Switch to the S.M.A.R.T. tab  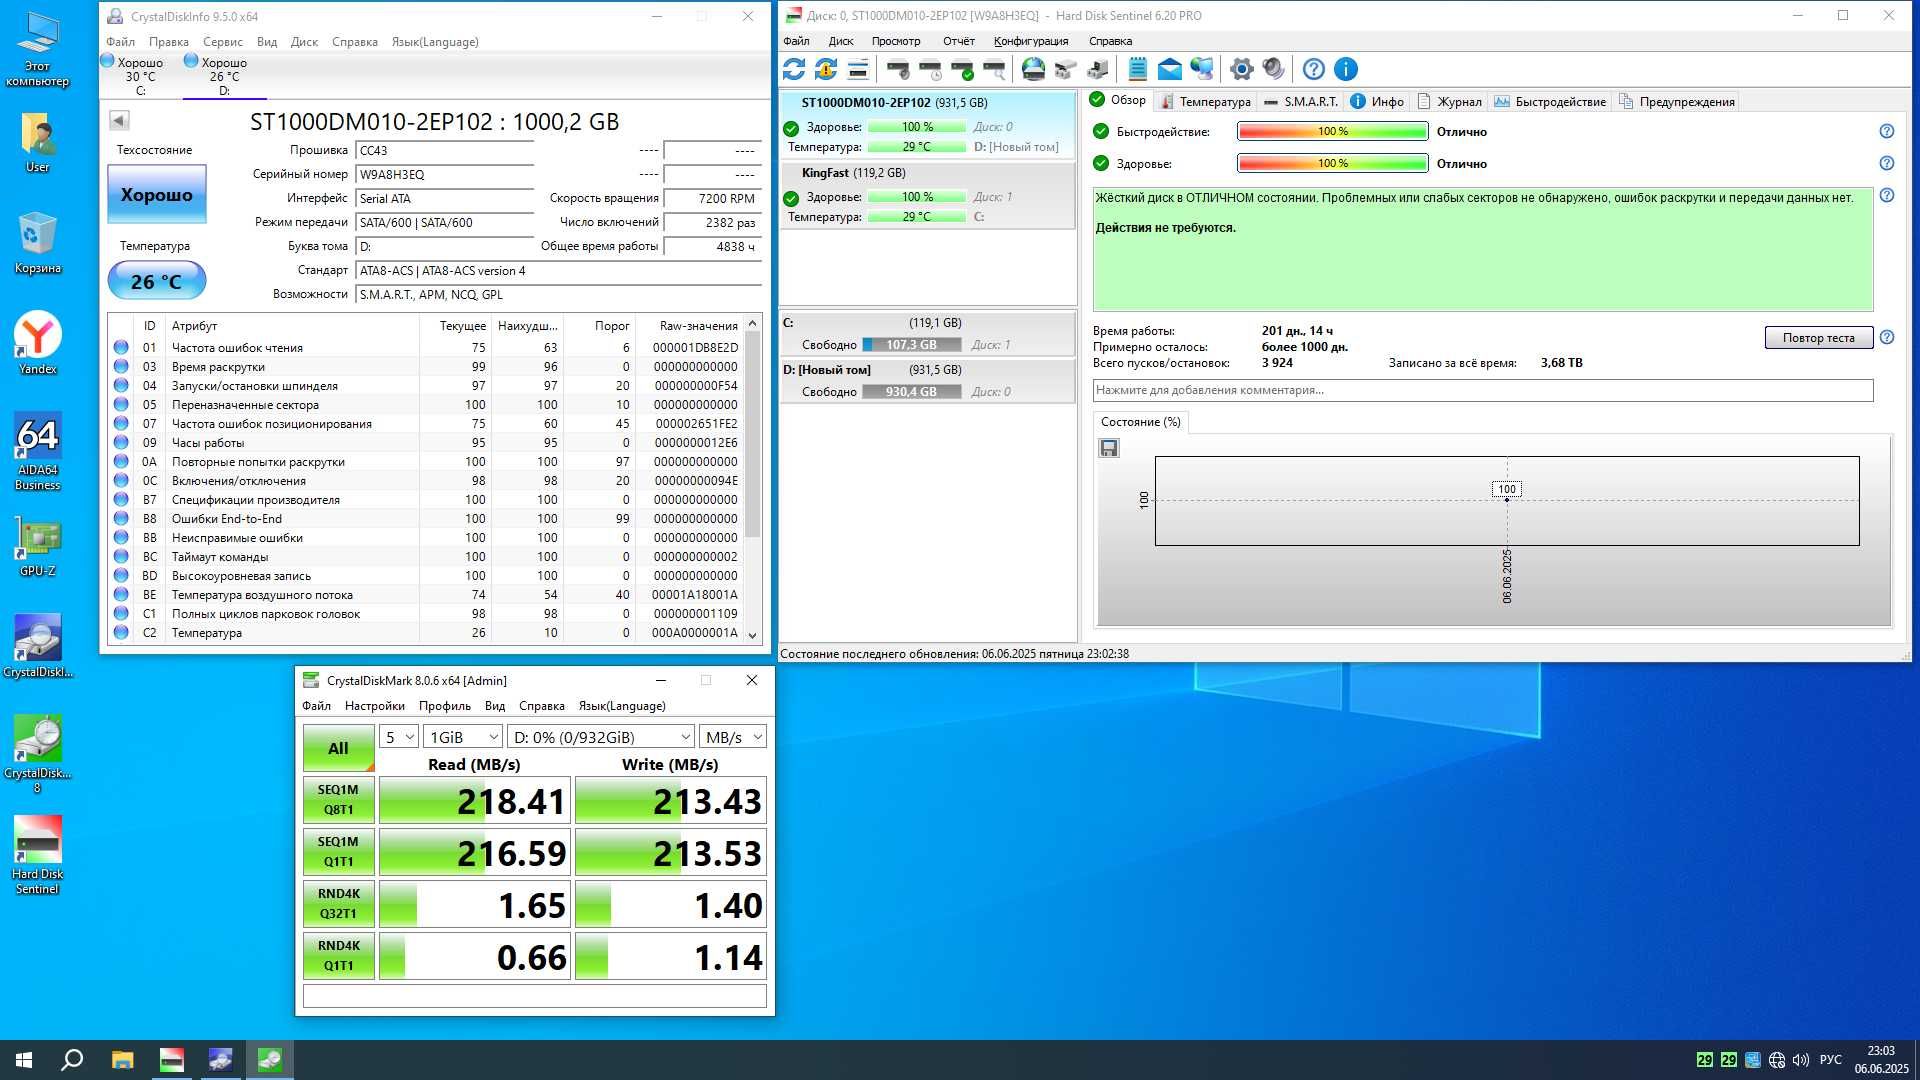1300,101
